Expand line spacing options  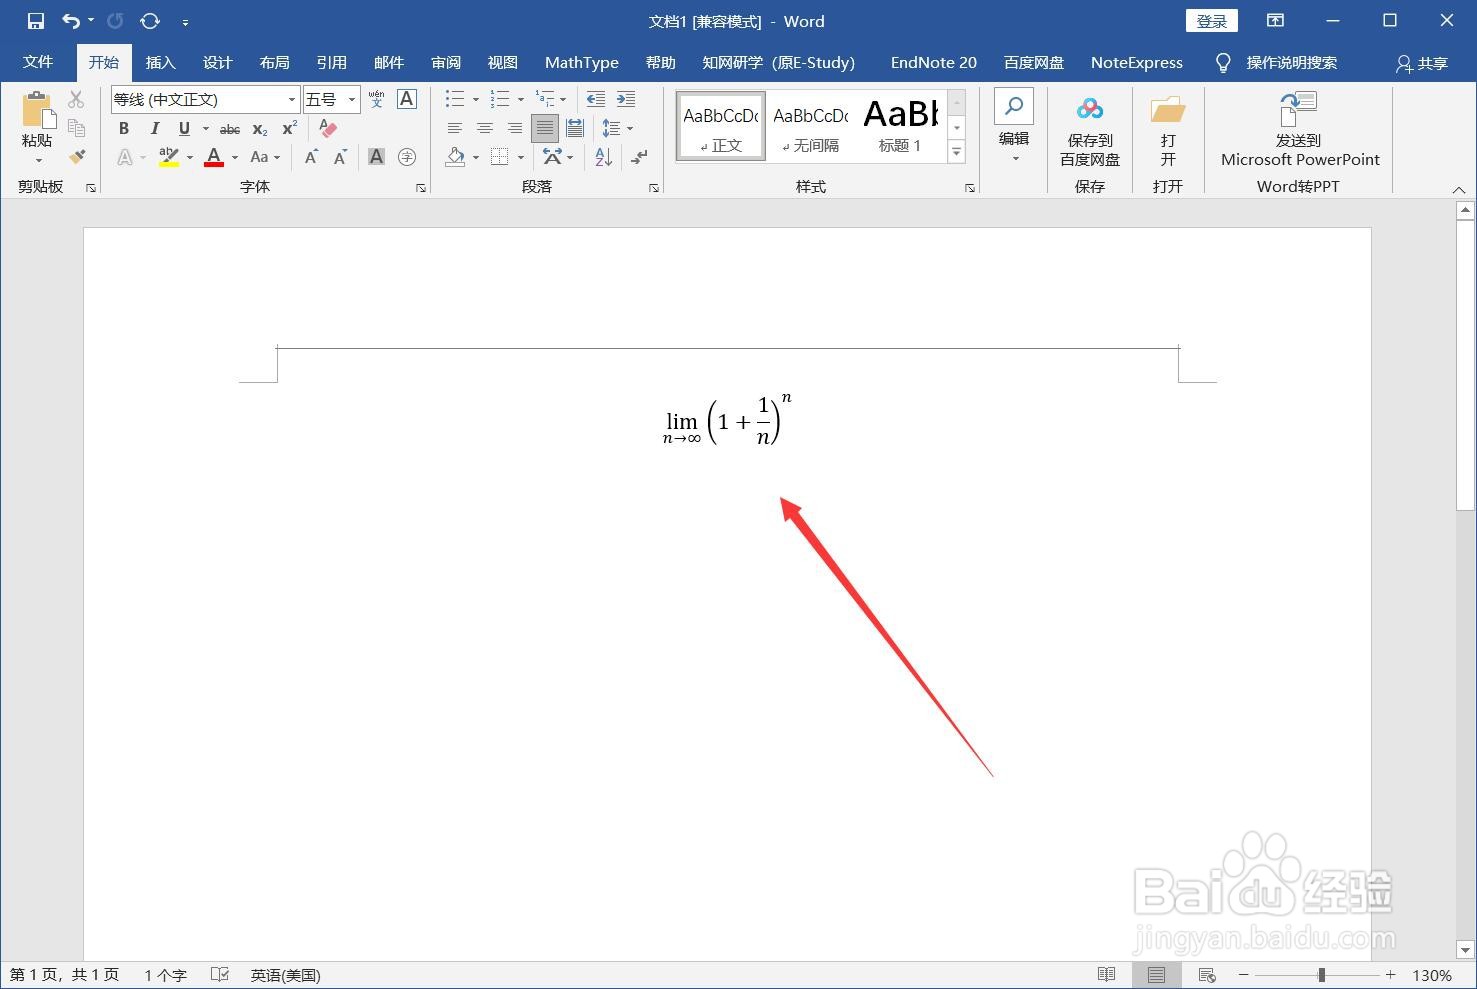pyautogui.click(x=630, y=128)
